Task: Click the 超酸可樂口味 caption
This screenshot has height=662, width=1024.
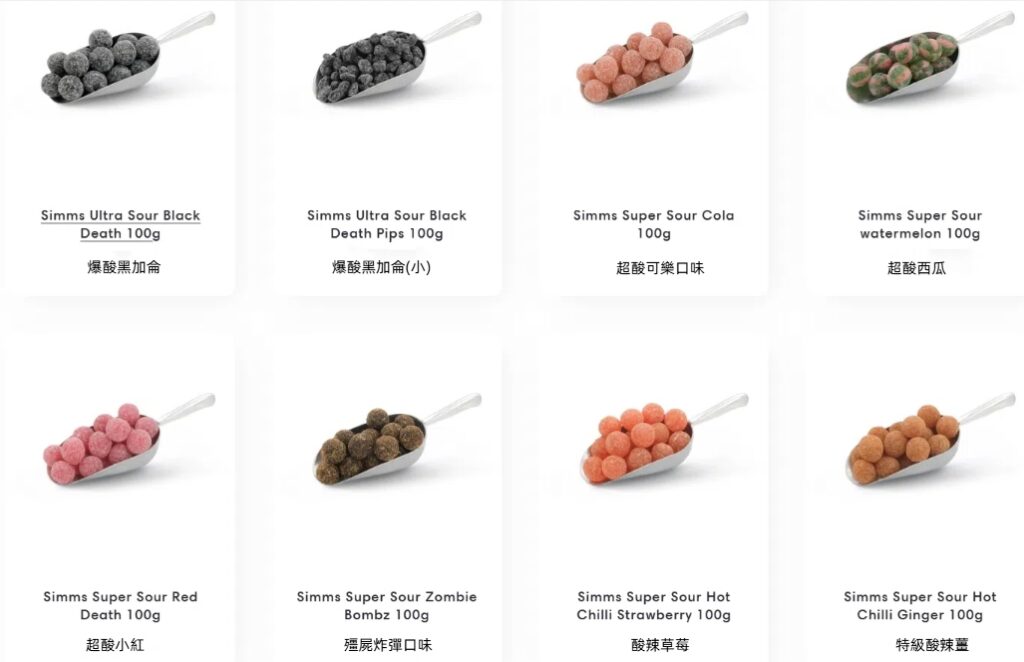Action: (x=660, y=268)
